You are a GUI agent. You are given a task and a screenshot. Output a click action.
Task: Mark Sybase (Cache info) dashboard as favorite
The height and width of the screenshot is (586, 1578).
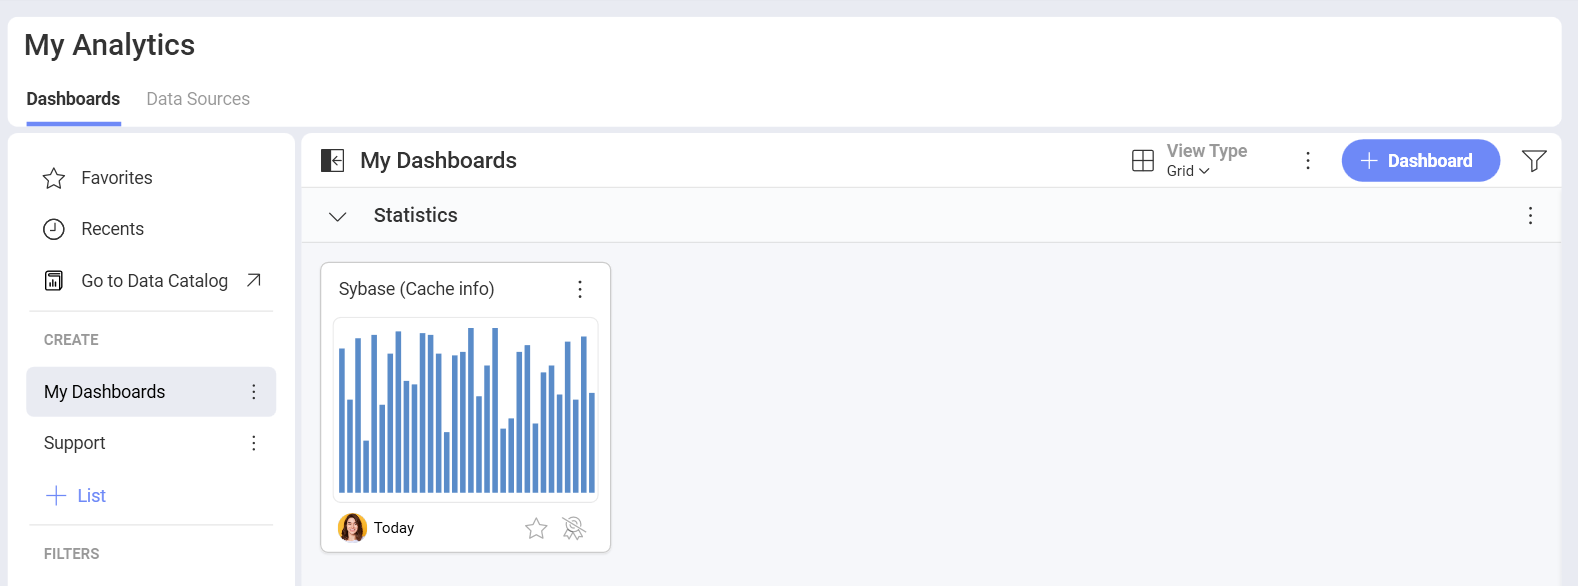click(x=536, y=528)
